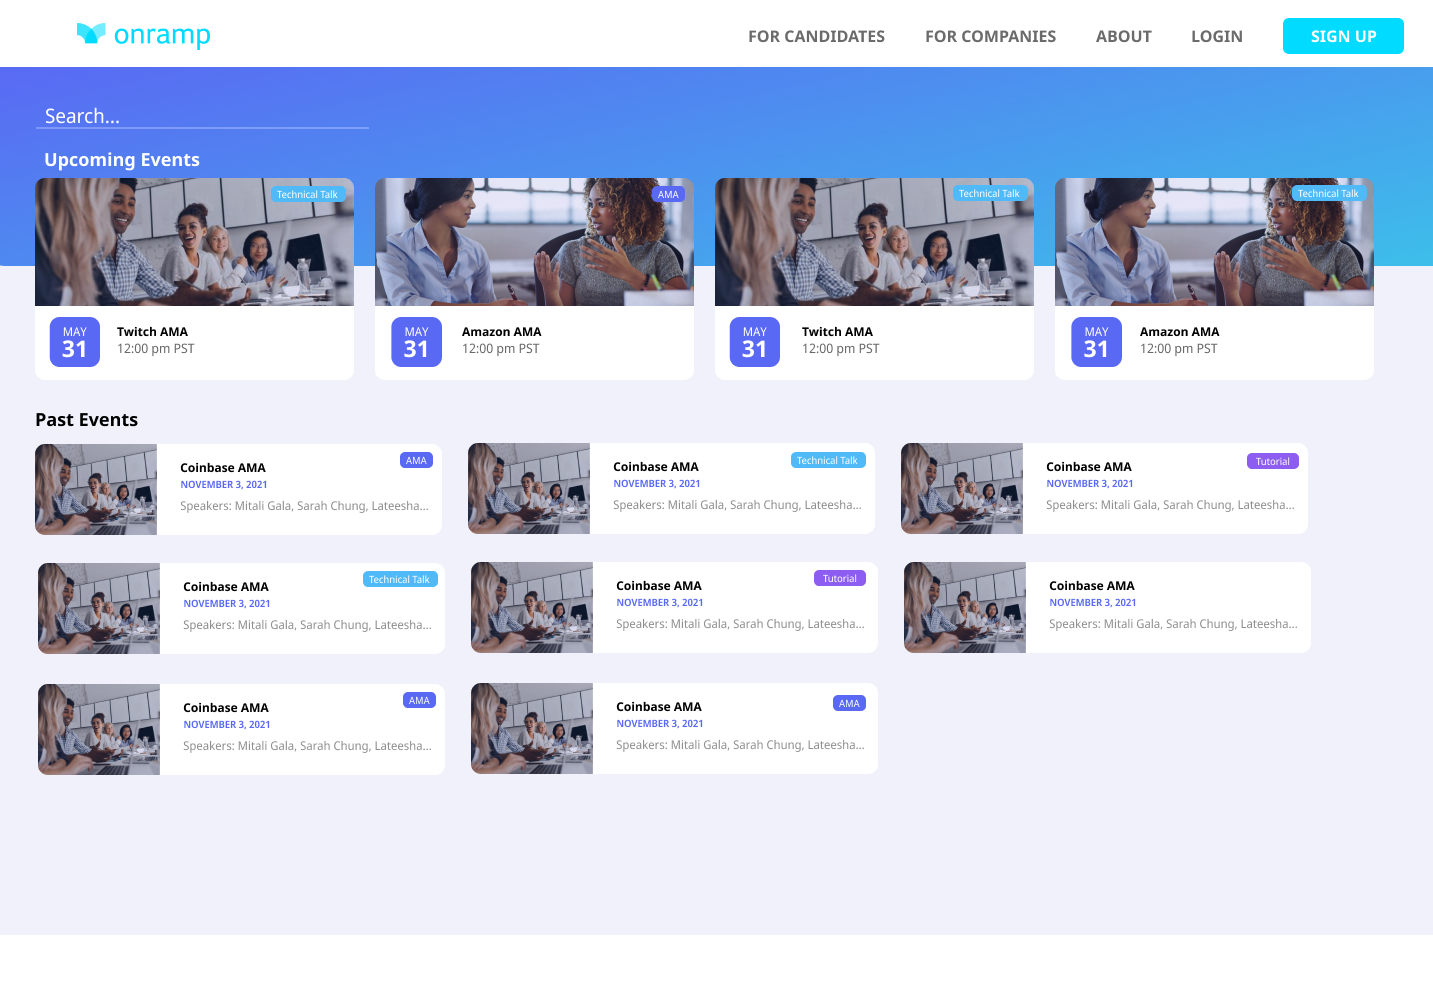This screenshot has height=982, width=1433.
Task: Focus the Search events field
Action: (202, 116)
